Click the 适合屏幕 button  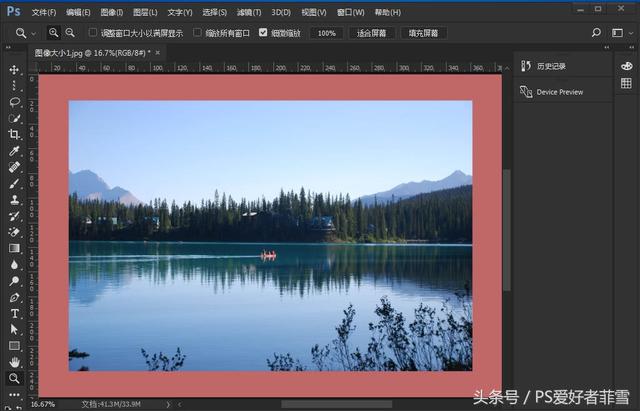pyautogui.click(x=371, y=33)
